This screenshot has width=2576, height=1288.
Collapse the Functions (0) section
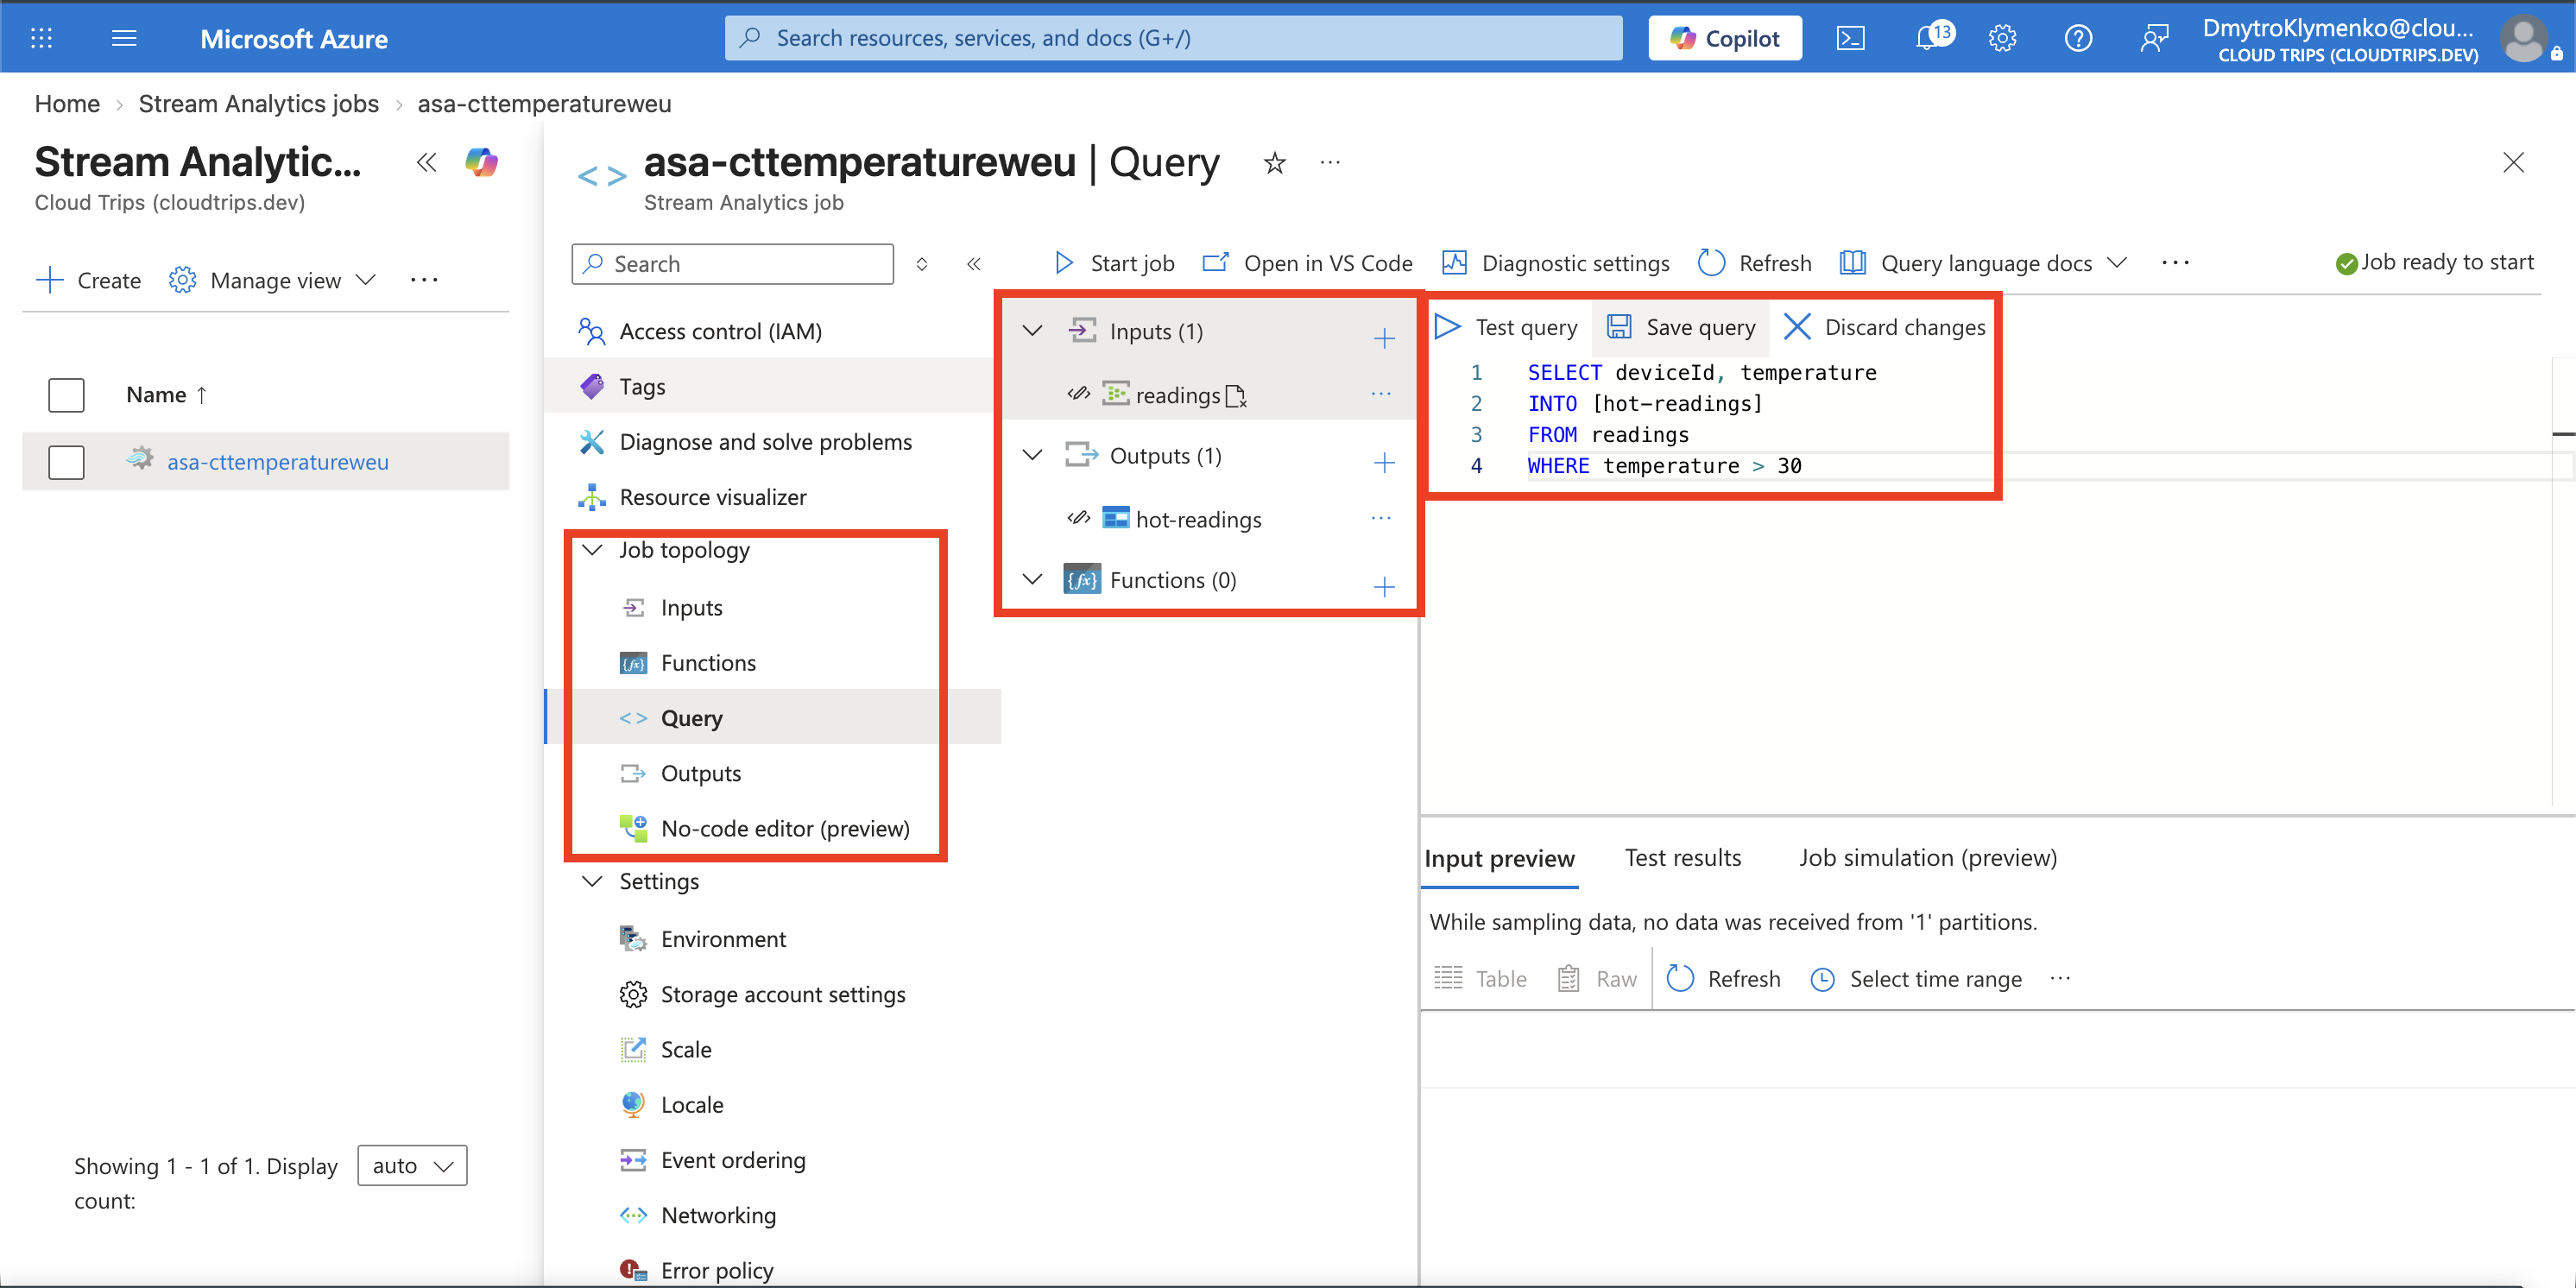[1032, 580]
